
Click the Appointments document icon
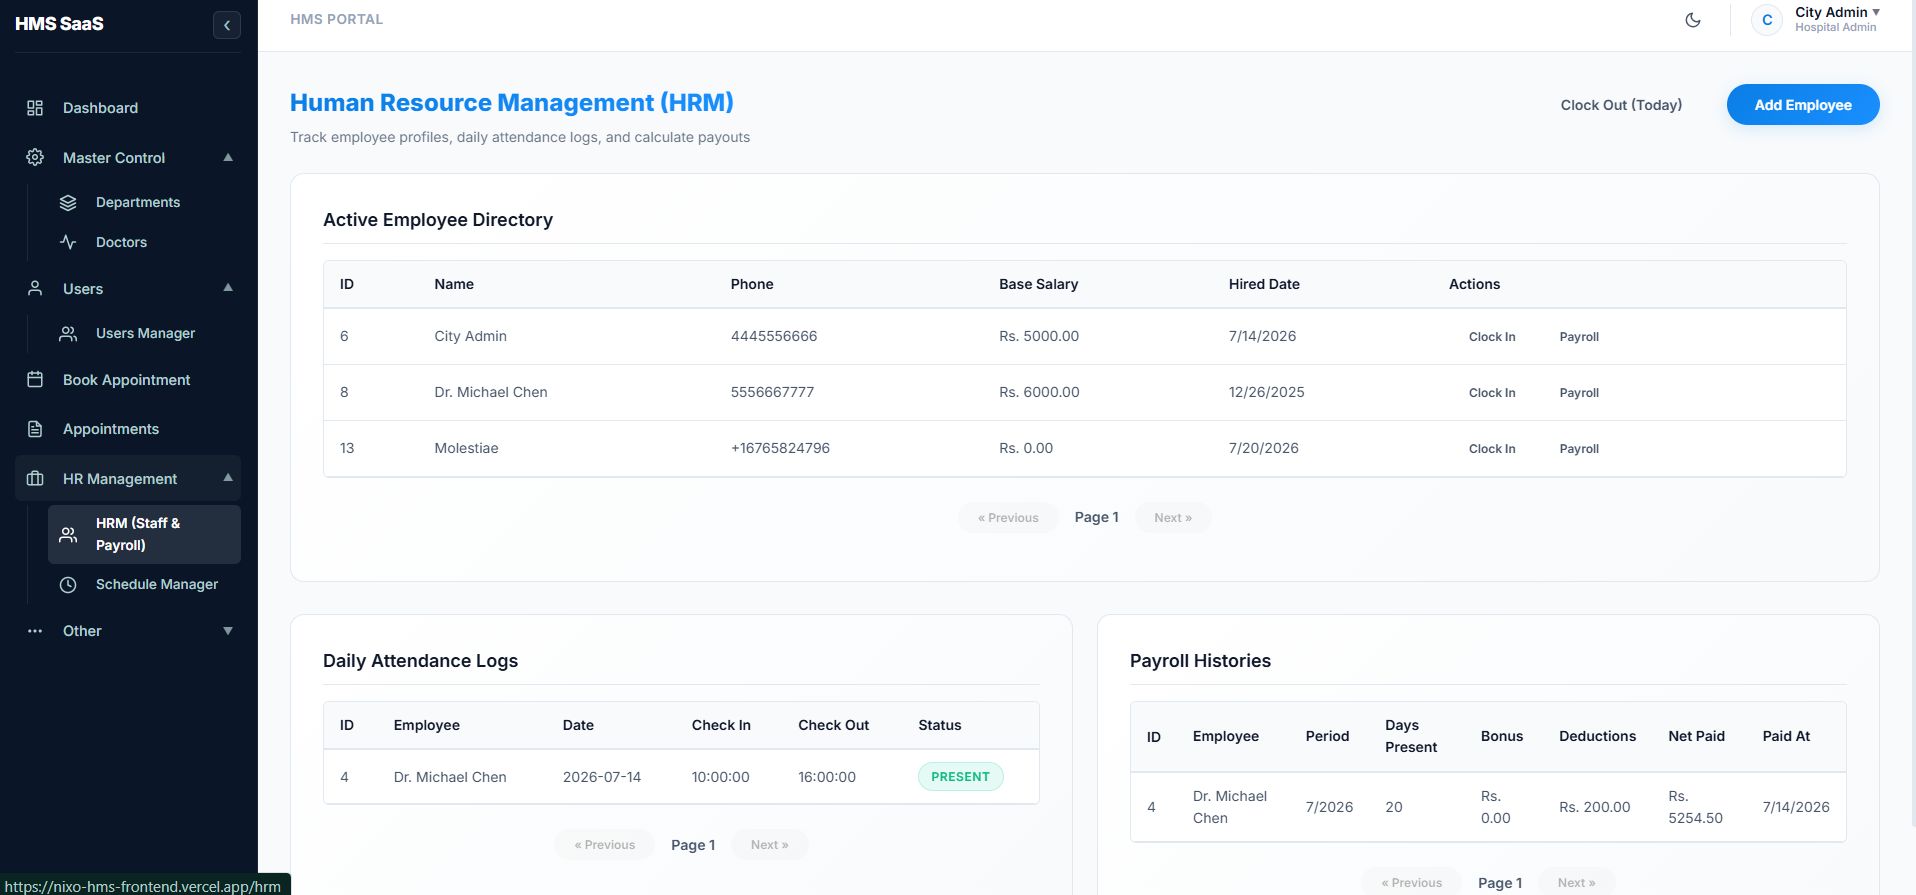35,429
